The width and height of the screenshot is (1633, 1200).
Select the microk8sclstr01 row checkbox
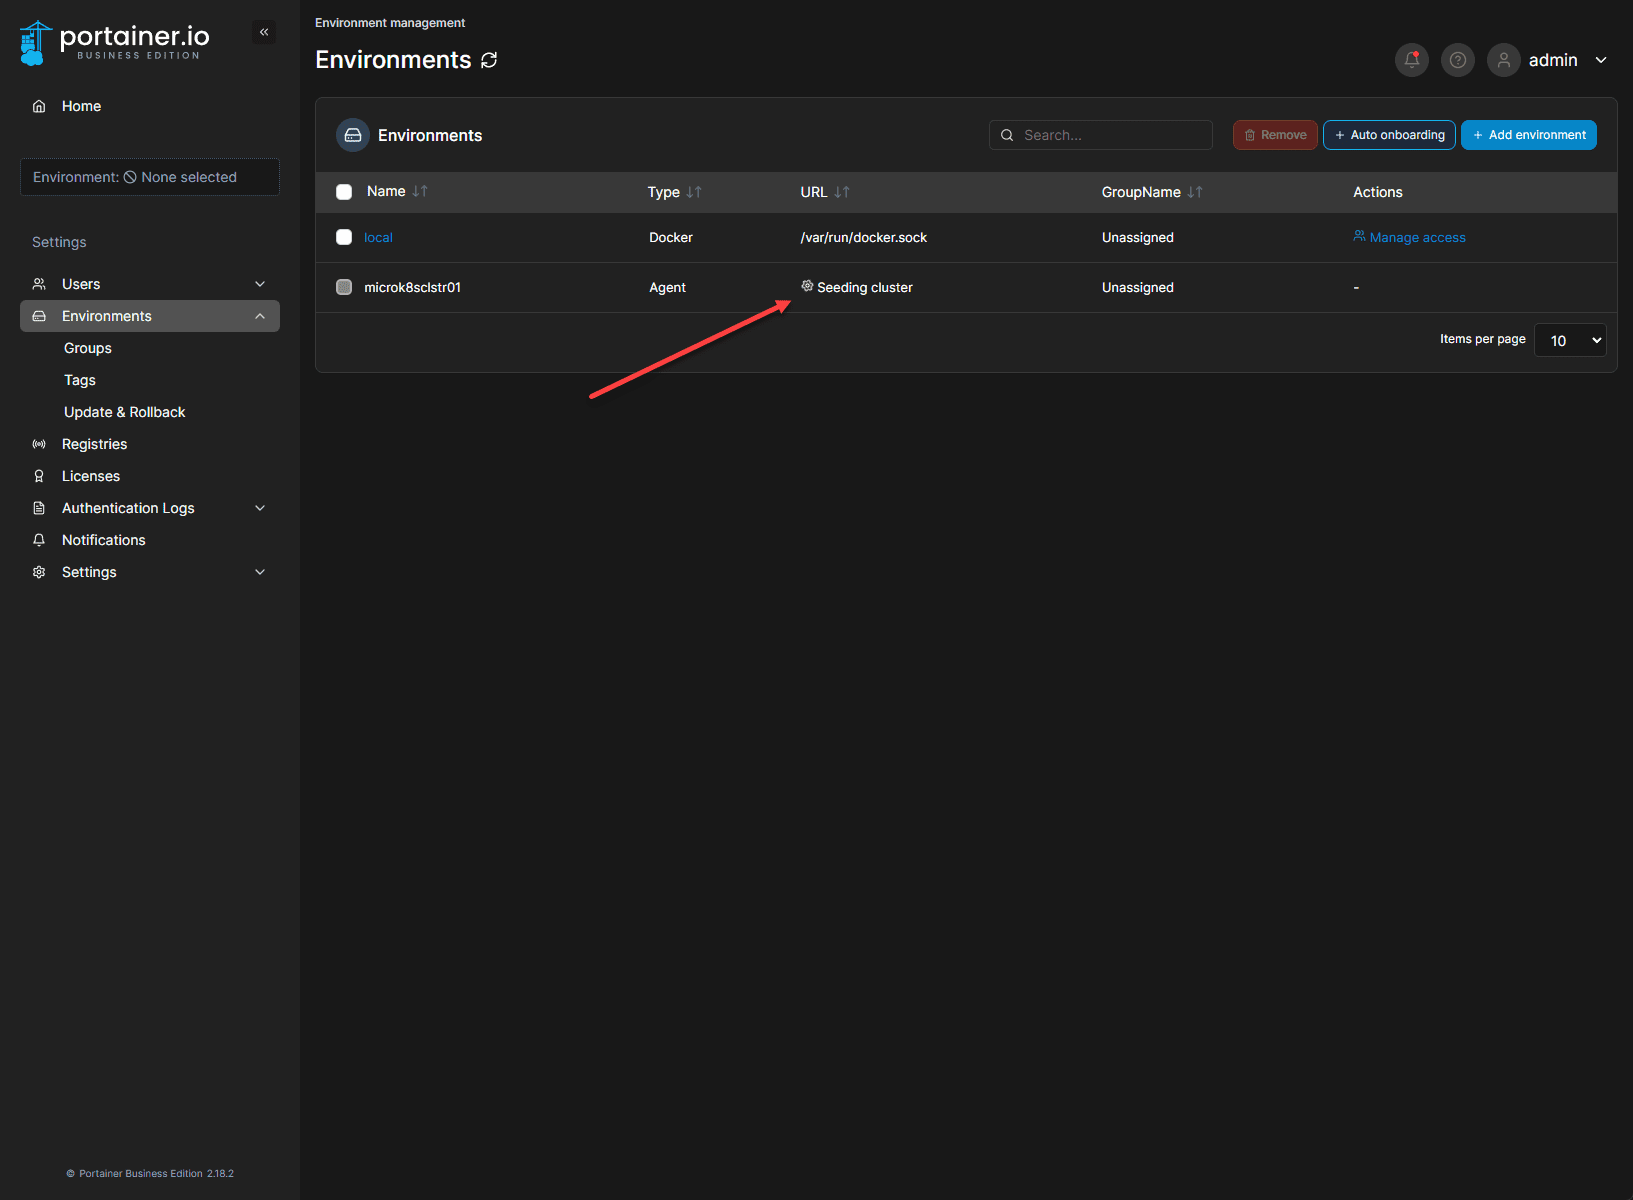coord(344,287)
